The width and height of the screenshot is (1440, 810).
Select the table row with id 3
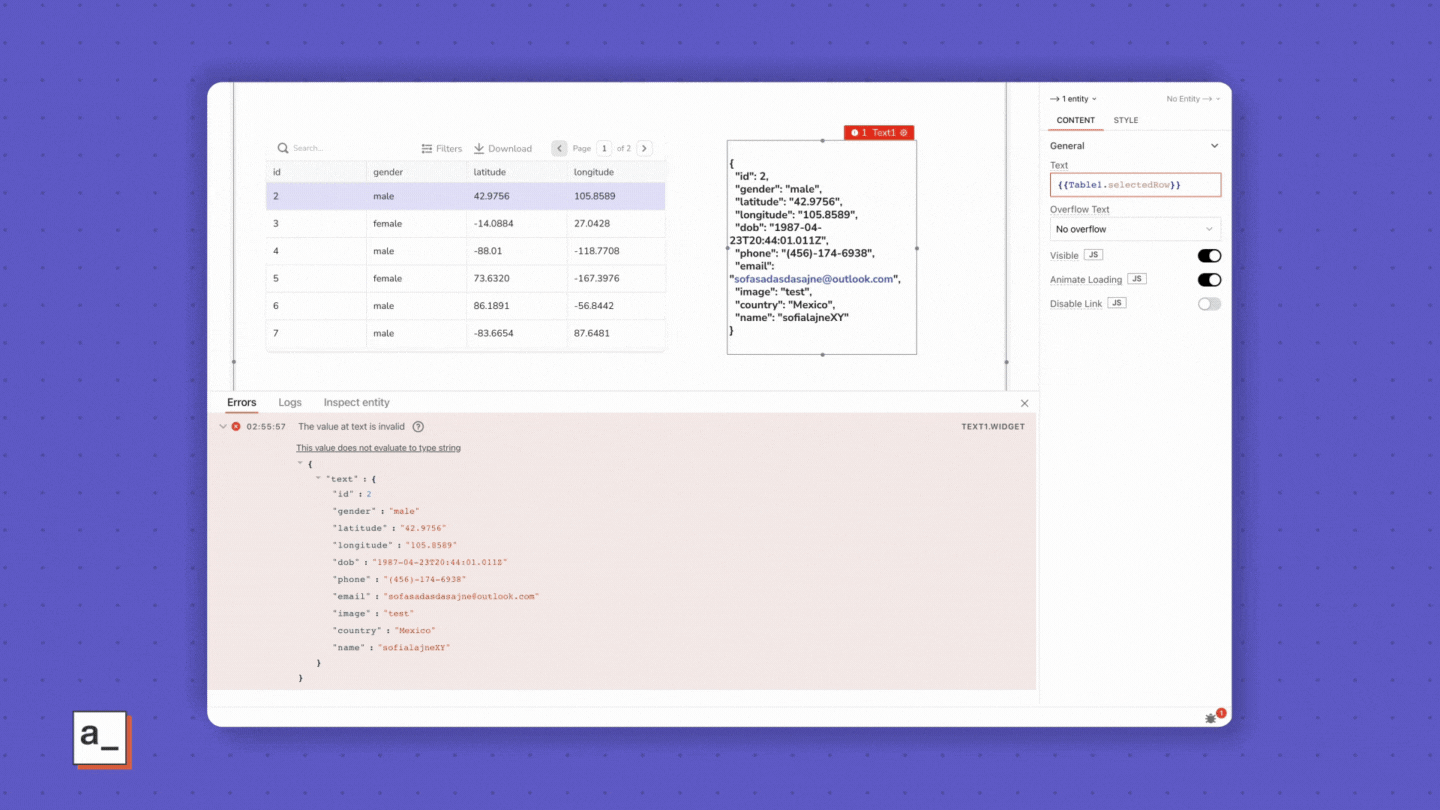465,224
